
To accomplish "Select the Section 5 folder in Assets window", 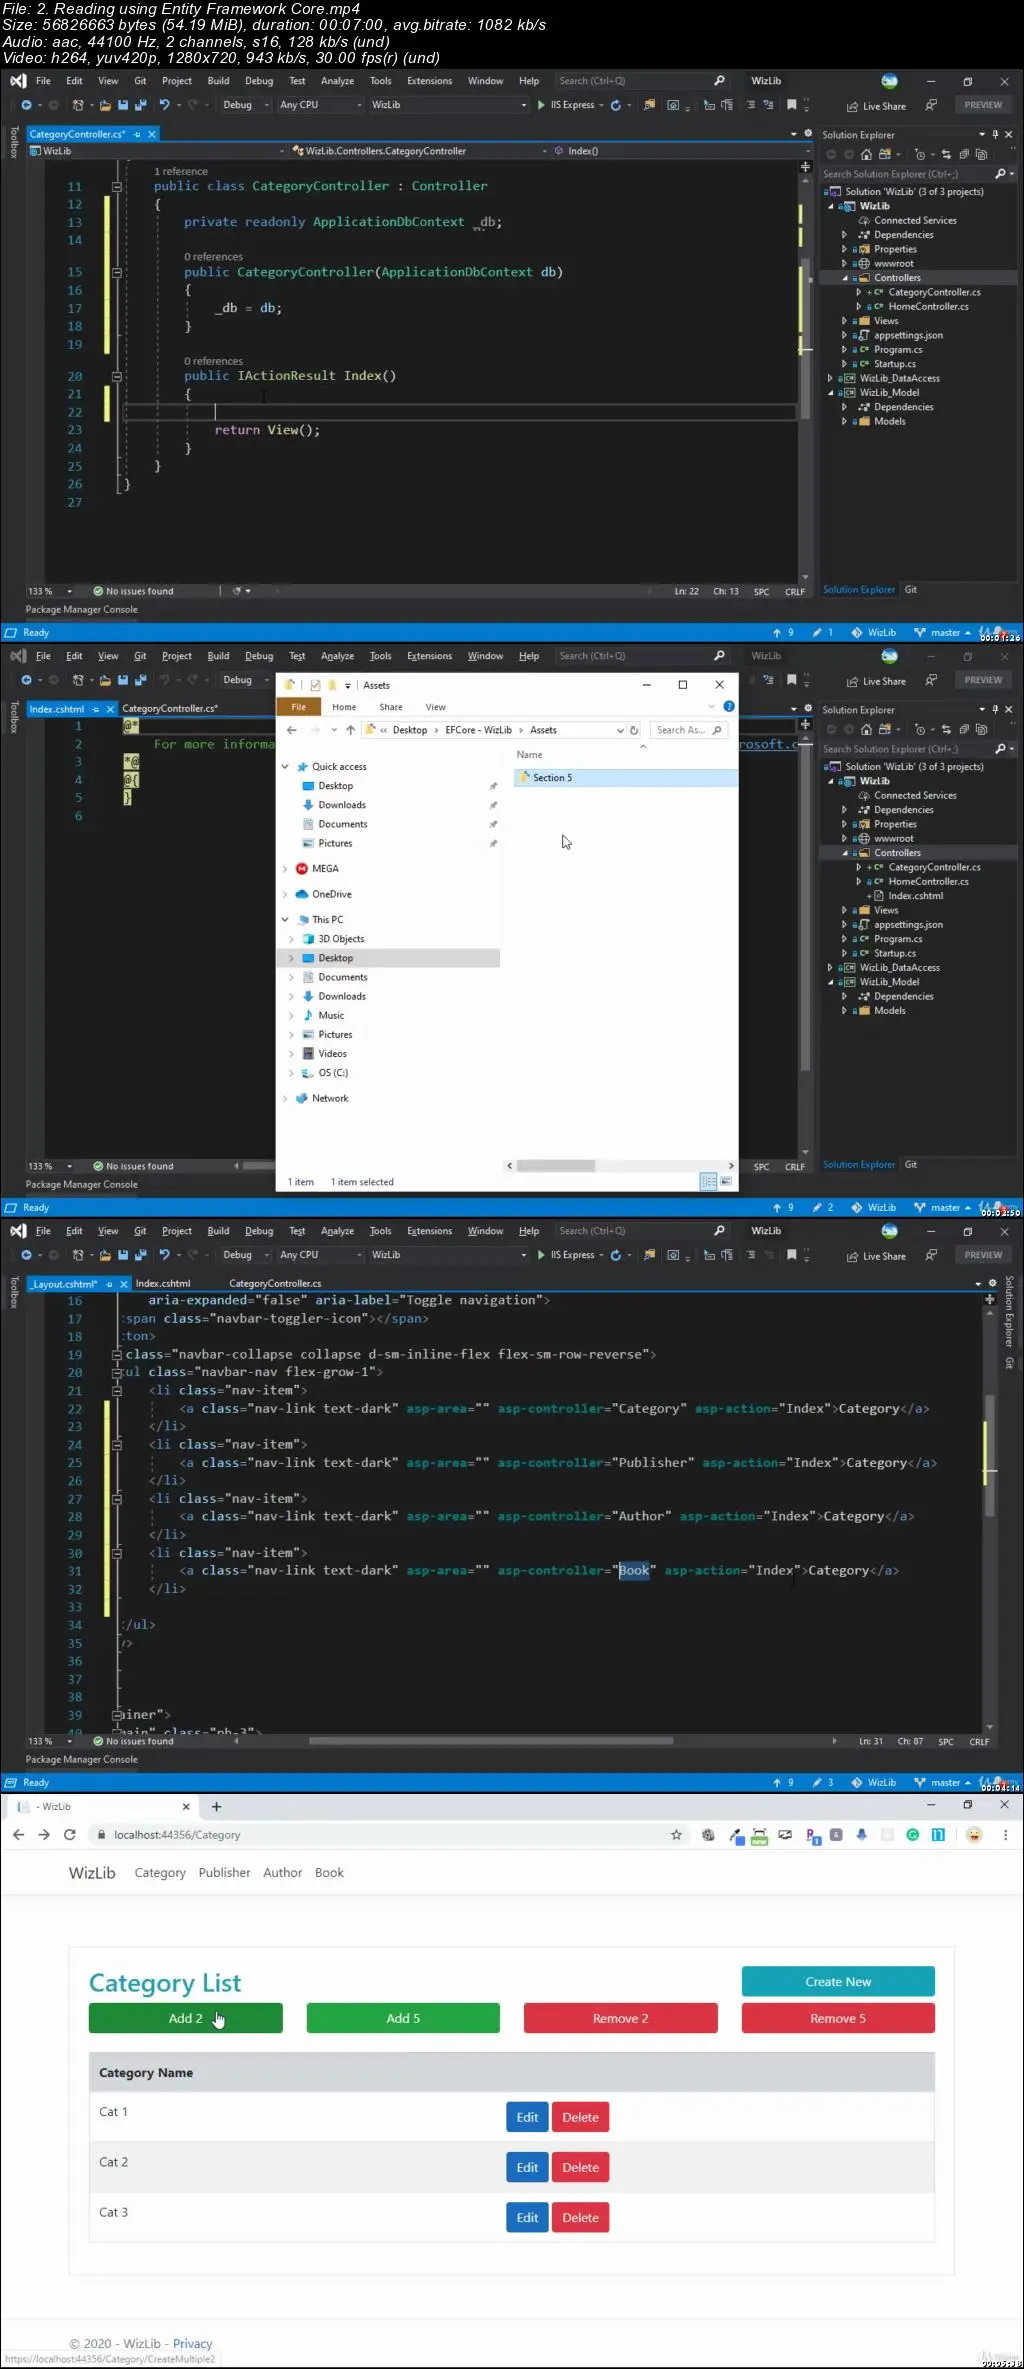I will pyautogui.click(x=626, y=777).
